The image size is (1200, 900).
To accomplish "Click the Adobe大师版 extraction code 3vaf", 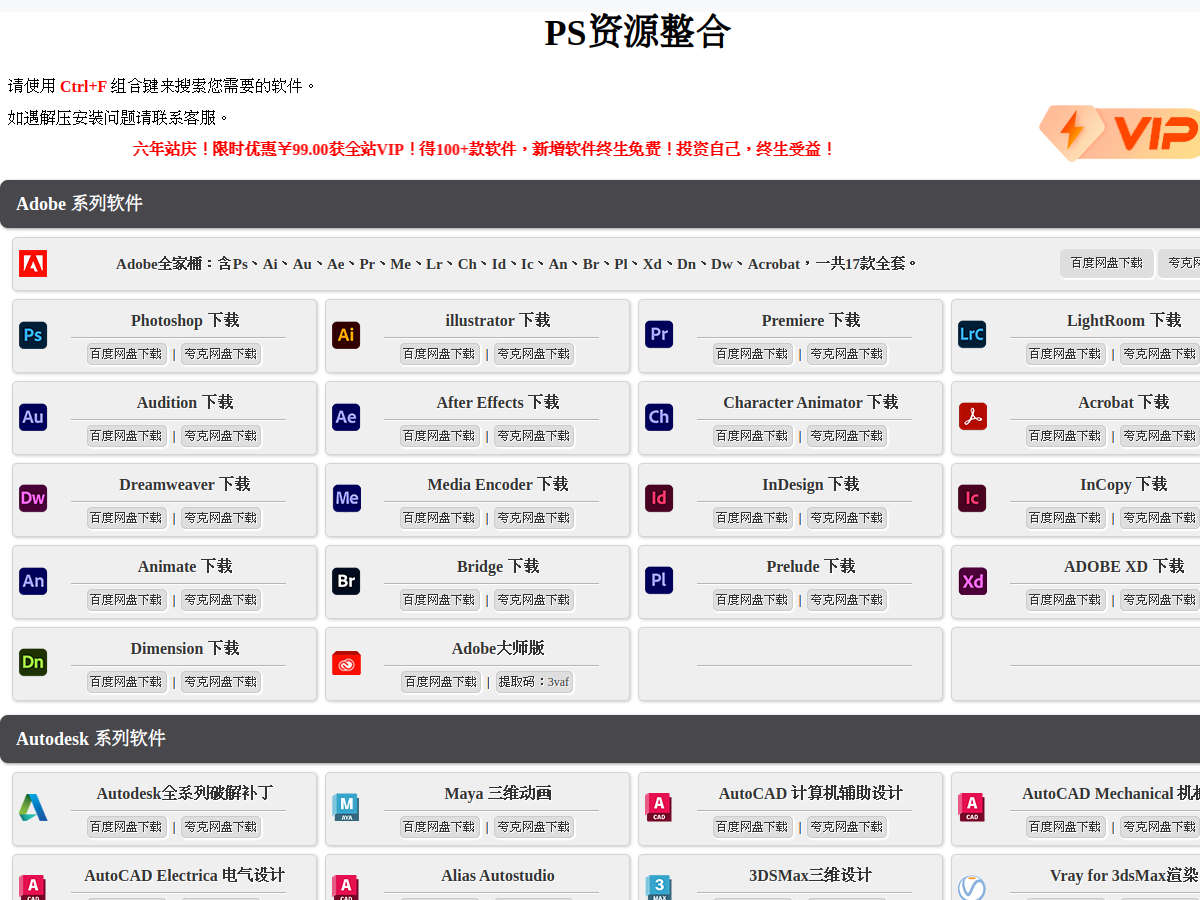I will coord(534,682).
